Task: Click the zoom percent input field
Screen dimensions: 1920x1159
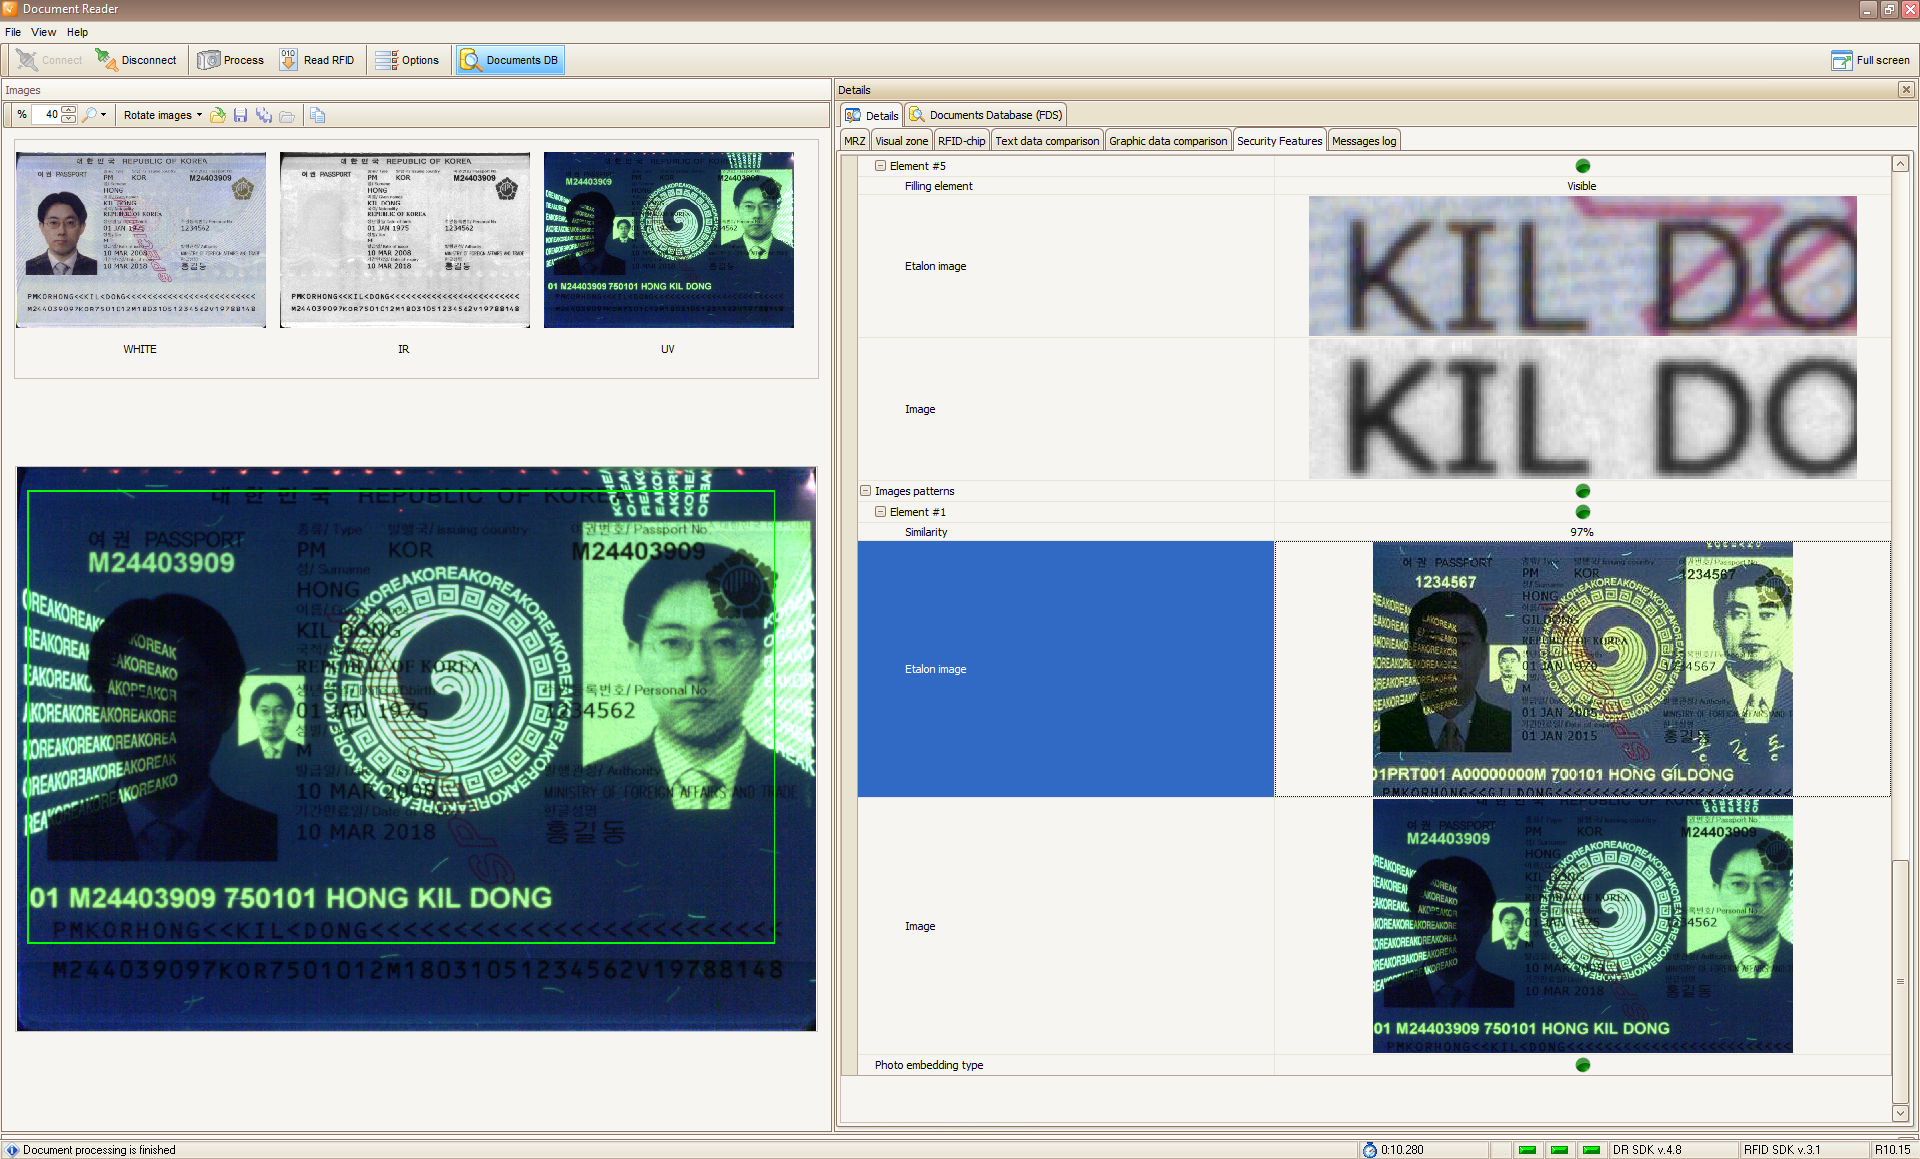Action: pos(47,115)
